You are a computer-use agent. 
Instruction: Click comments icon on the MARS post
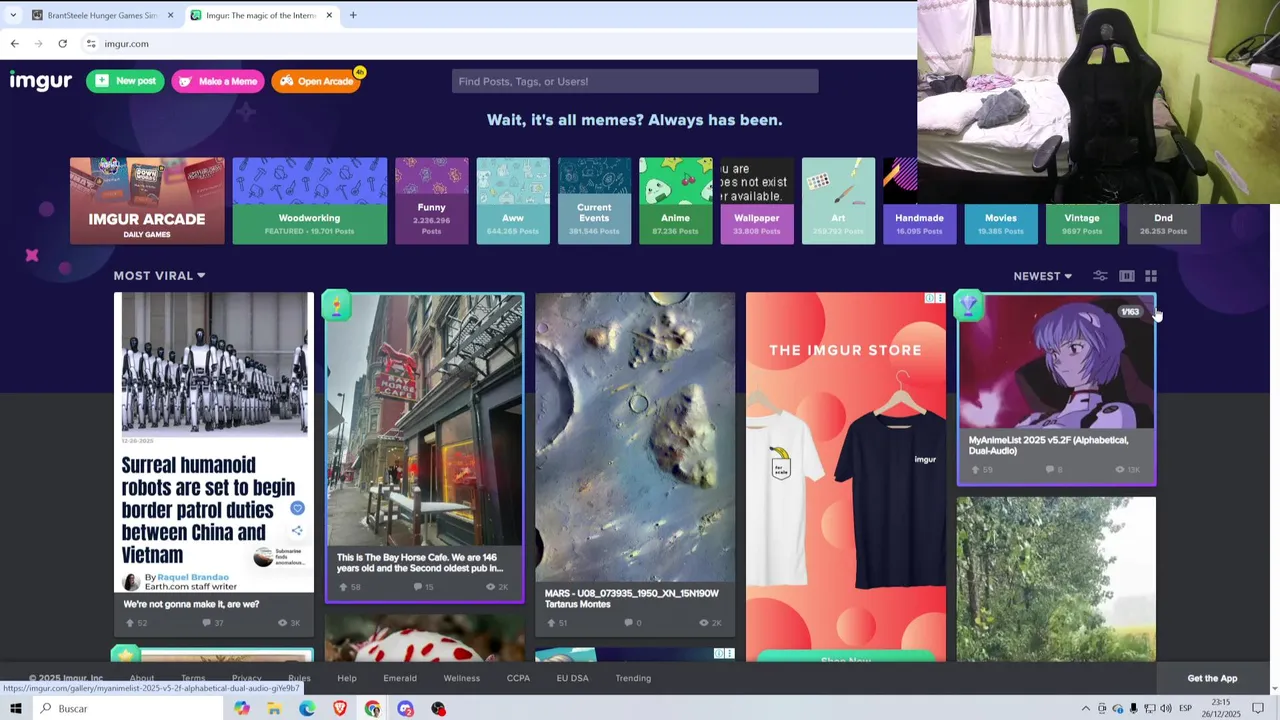coord(628,623)
